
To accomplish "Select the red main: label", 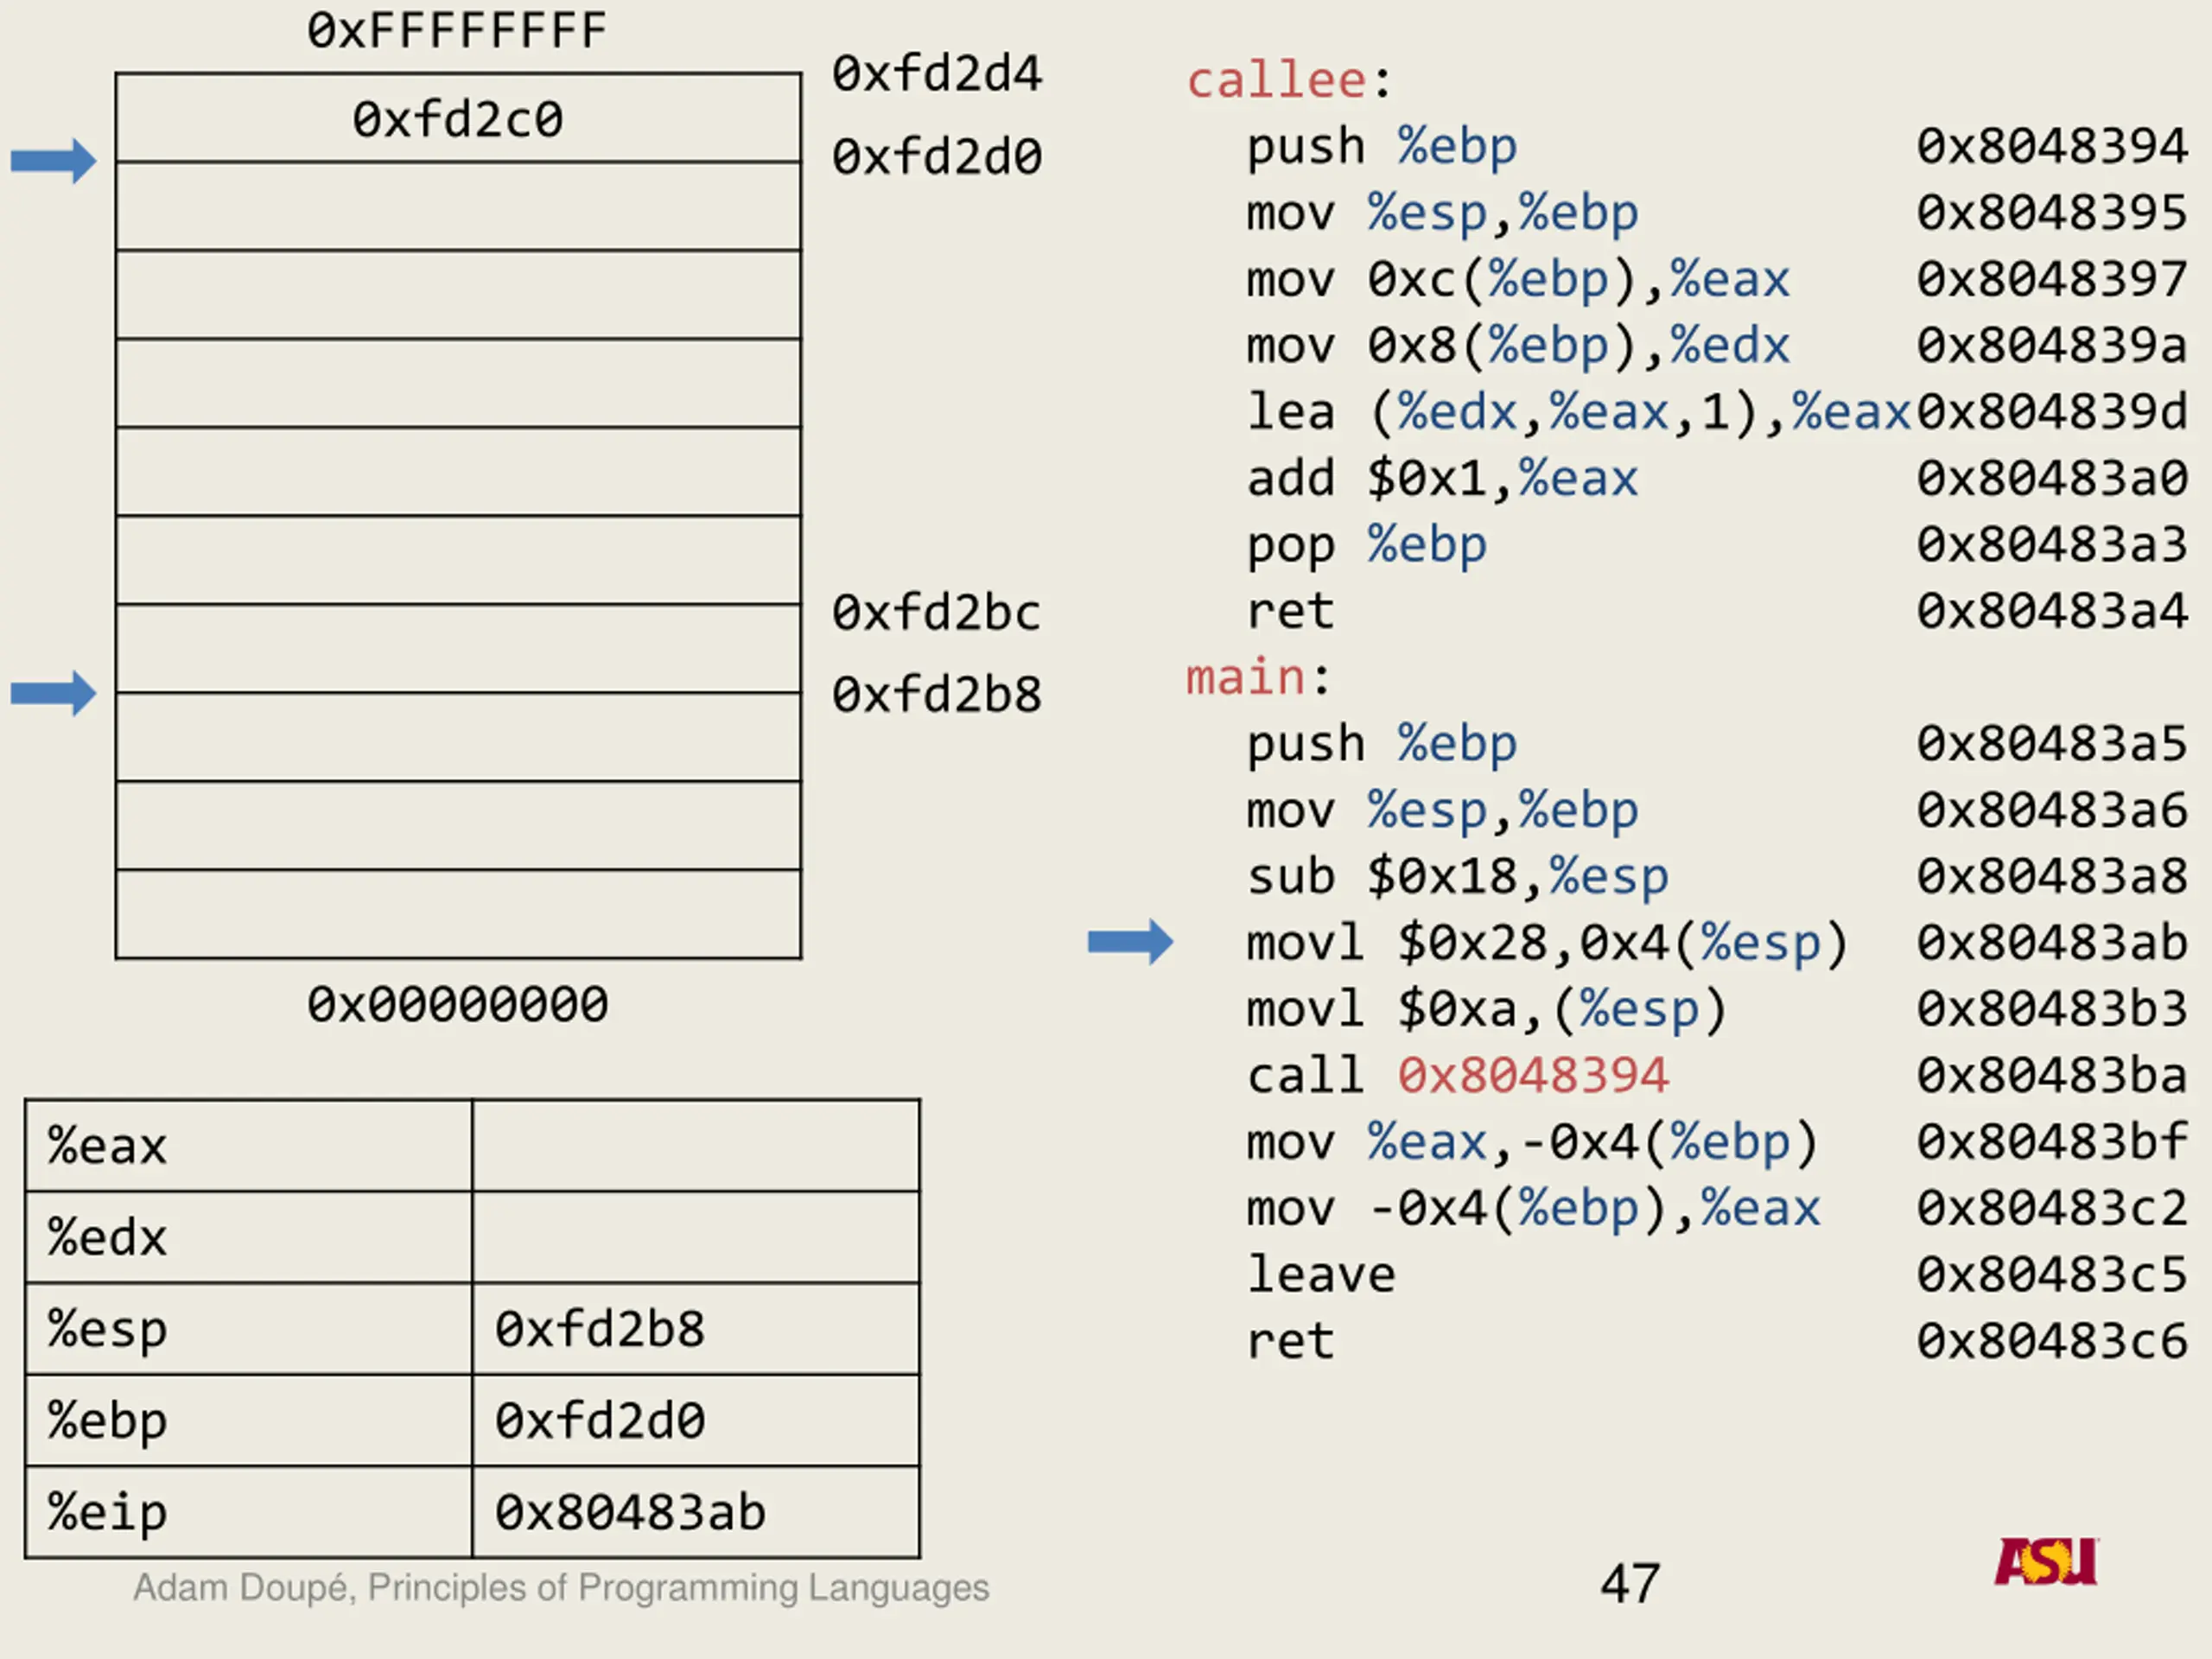I will coord(1258,677).
